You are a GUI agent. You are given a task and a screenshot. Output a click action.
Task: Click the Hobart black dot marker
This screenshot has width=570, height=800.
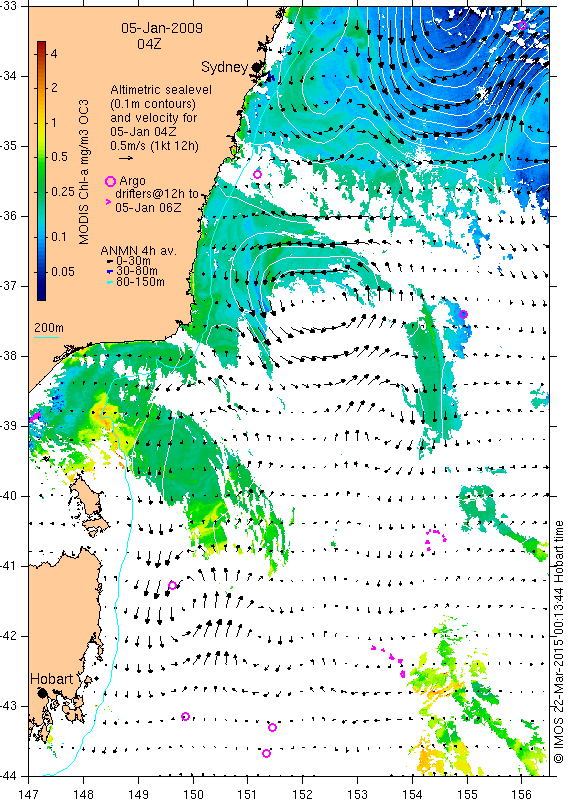pos(42,693)
